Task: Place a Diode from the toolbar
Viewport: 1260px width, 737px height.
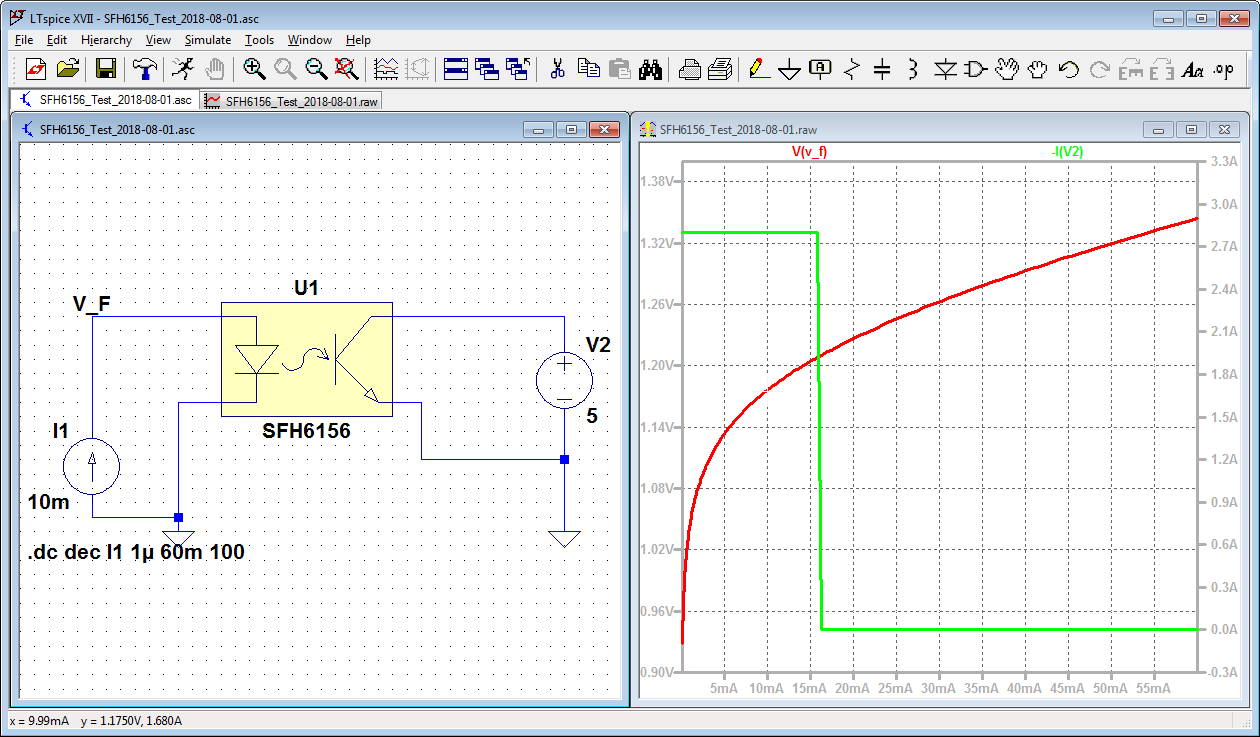Action: (944, 69)
